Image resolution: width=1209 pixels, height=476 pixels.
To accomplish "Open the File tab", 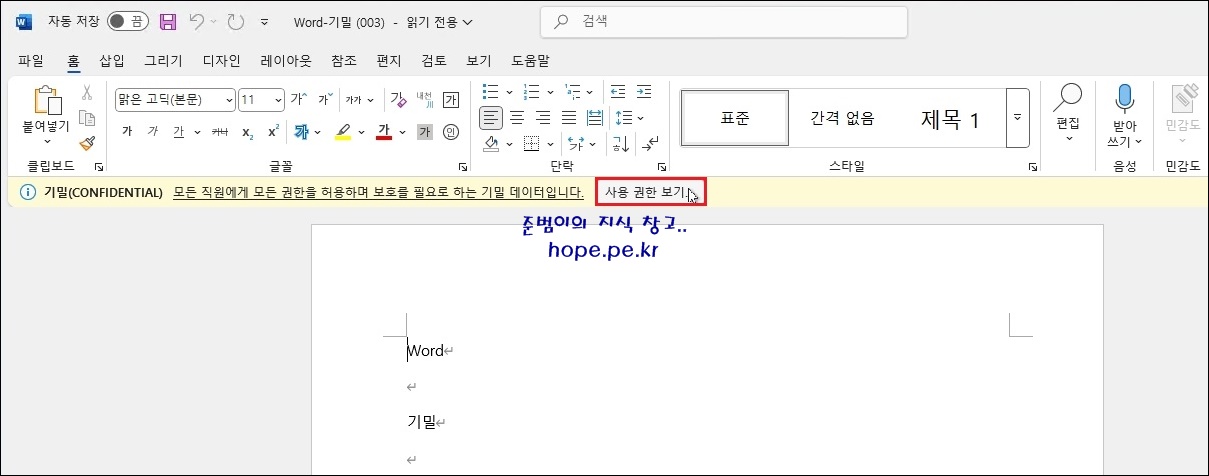I will click(x=31, y=60).
